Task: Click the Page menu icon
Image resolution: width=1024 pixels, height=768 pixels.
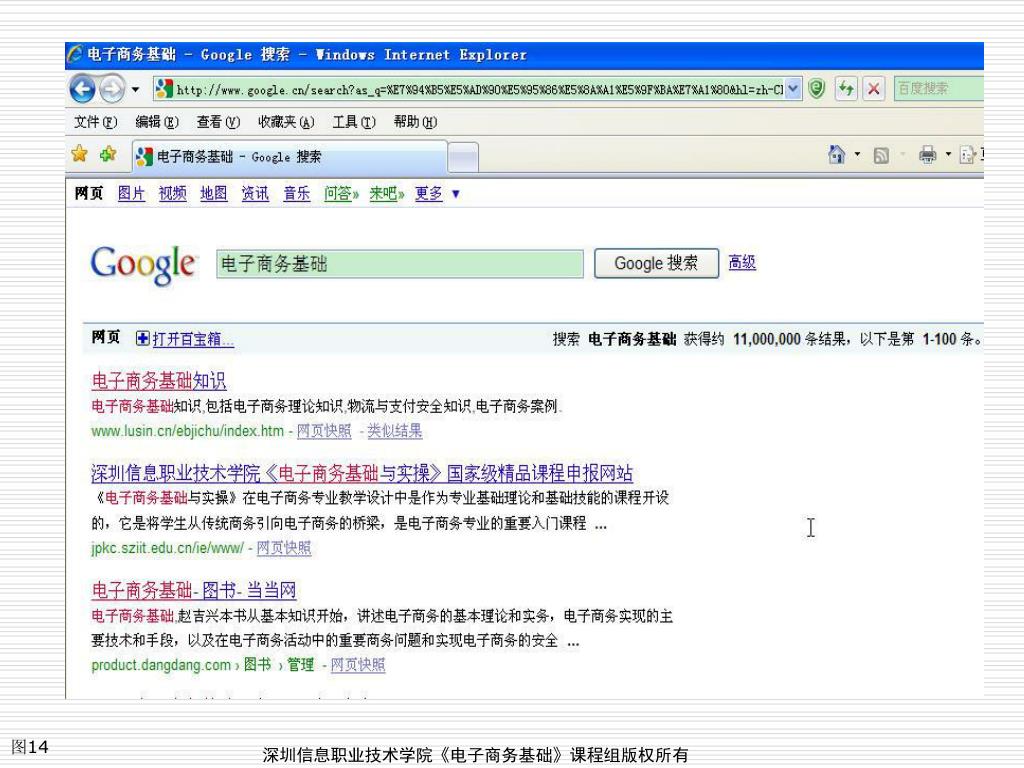Action: (x=968, y=155)
